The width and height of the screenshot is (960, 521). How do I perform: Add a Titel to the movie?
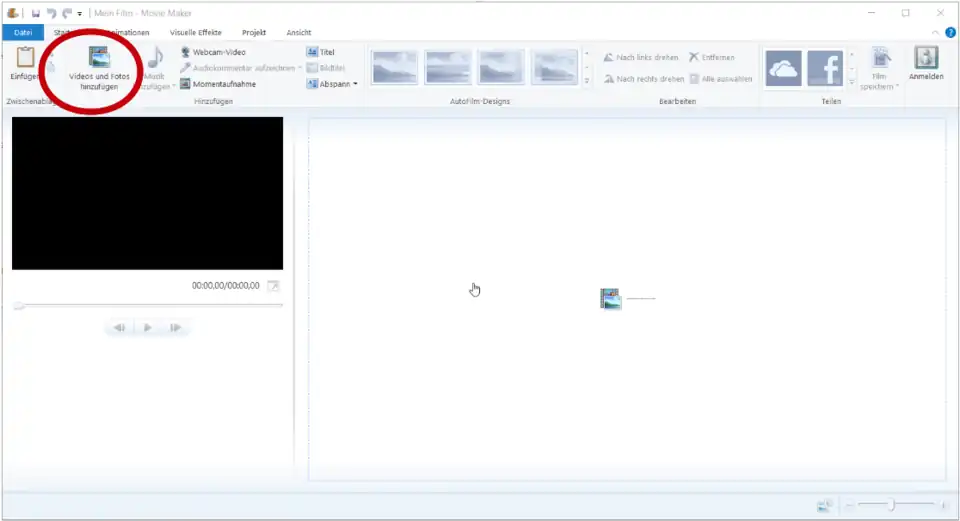point(312,52)
